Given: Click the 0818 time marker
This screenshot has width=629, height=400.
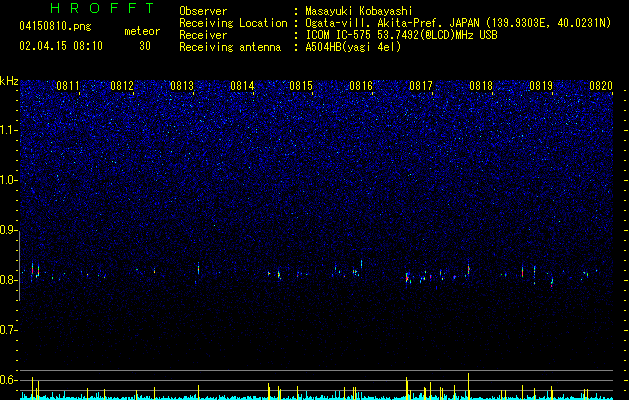Looking at the screenshot, I should pyautogui.click(x=481, y=86).
